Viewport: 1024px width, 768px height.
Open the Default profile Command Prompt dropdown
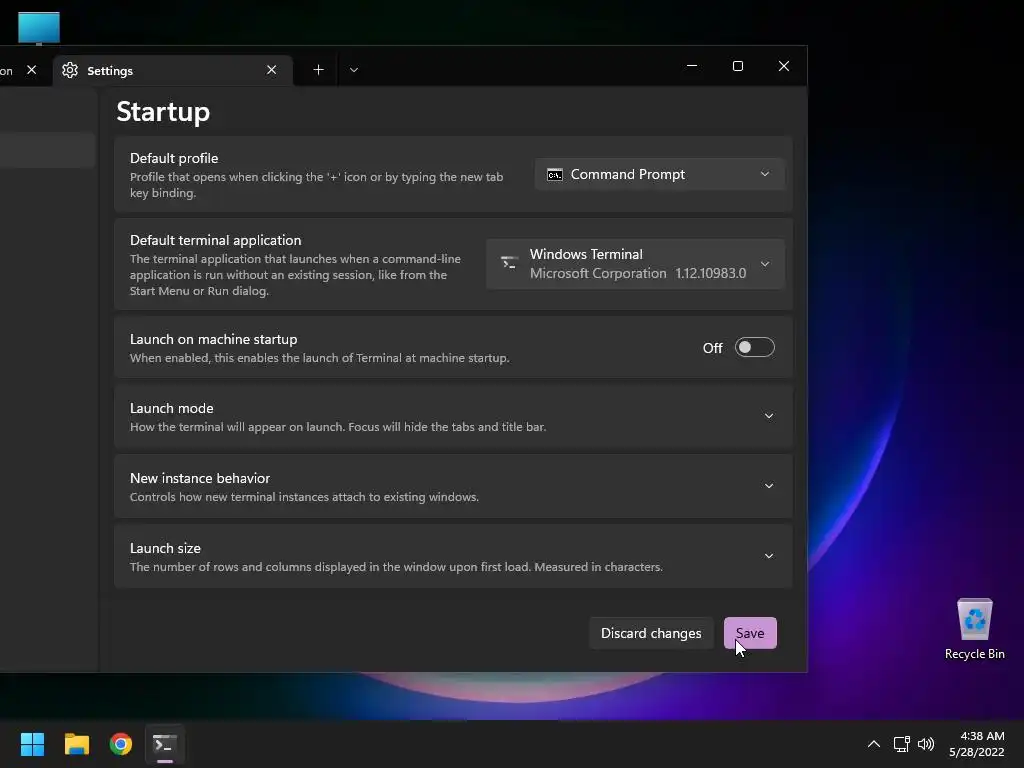point(660,174)
